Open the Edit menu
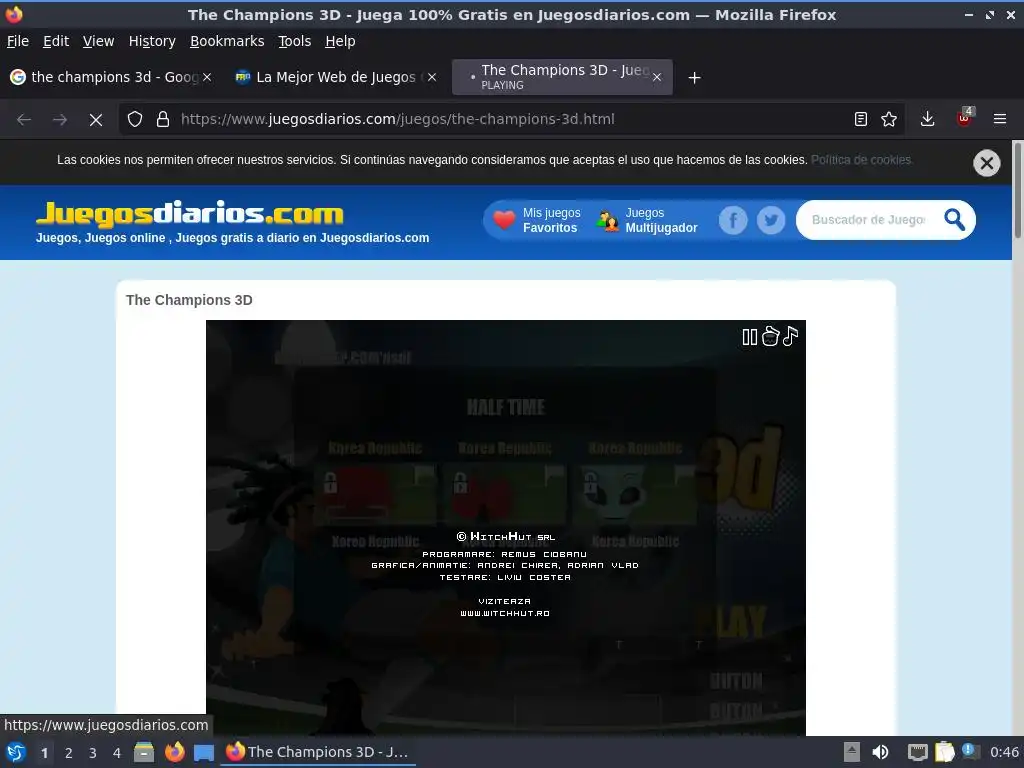Viewport: 1024px width, 768px height. (56, 41)
